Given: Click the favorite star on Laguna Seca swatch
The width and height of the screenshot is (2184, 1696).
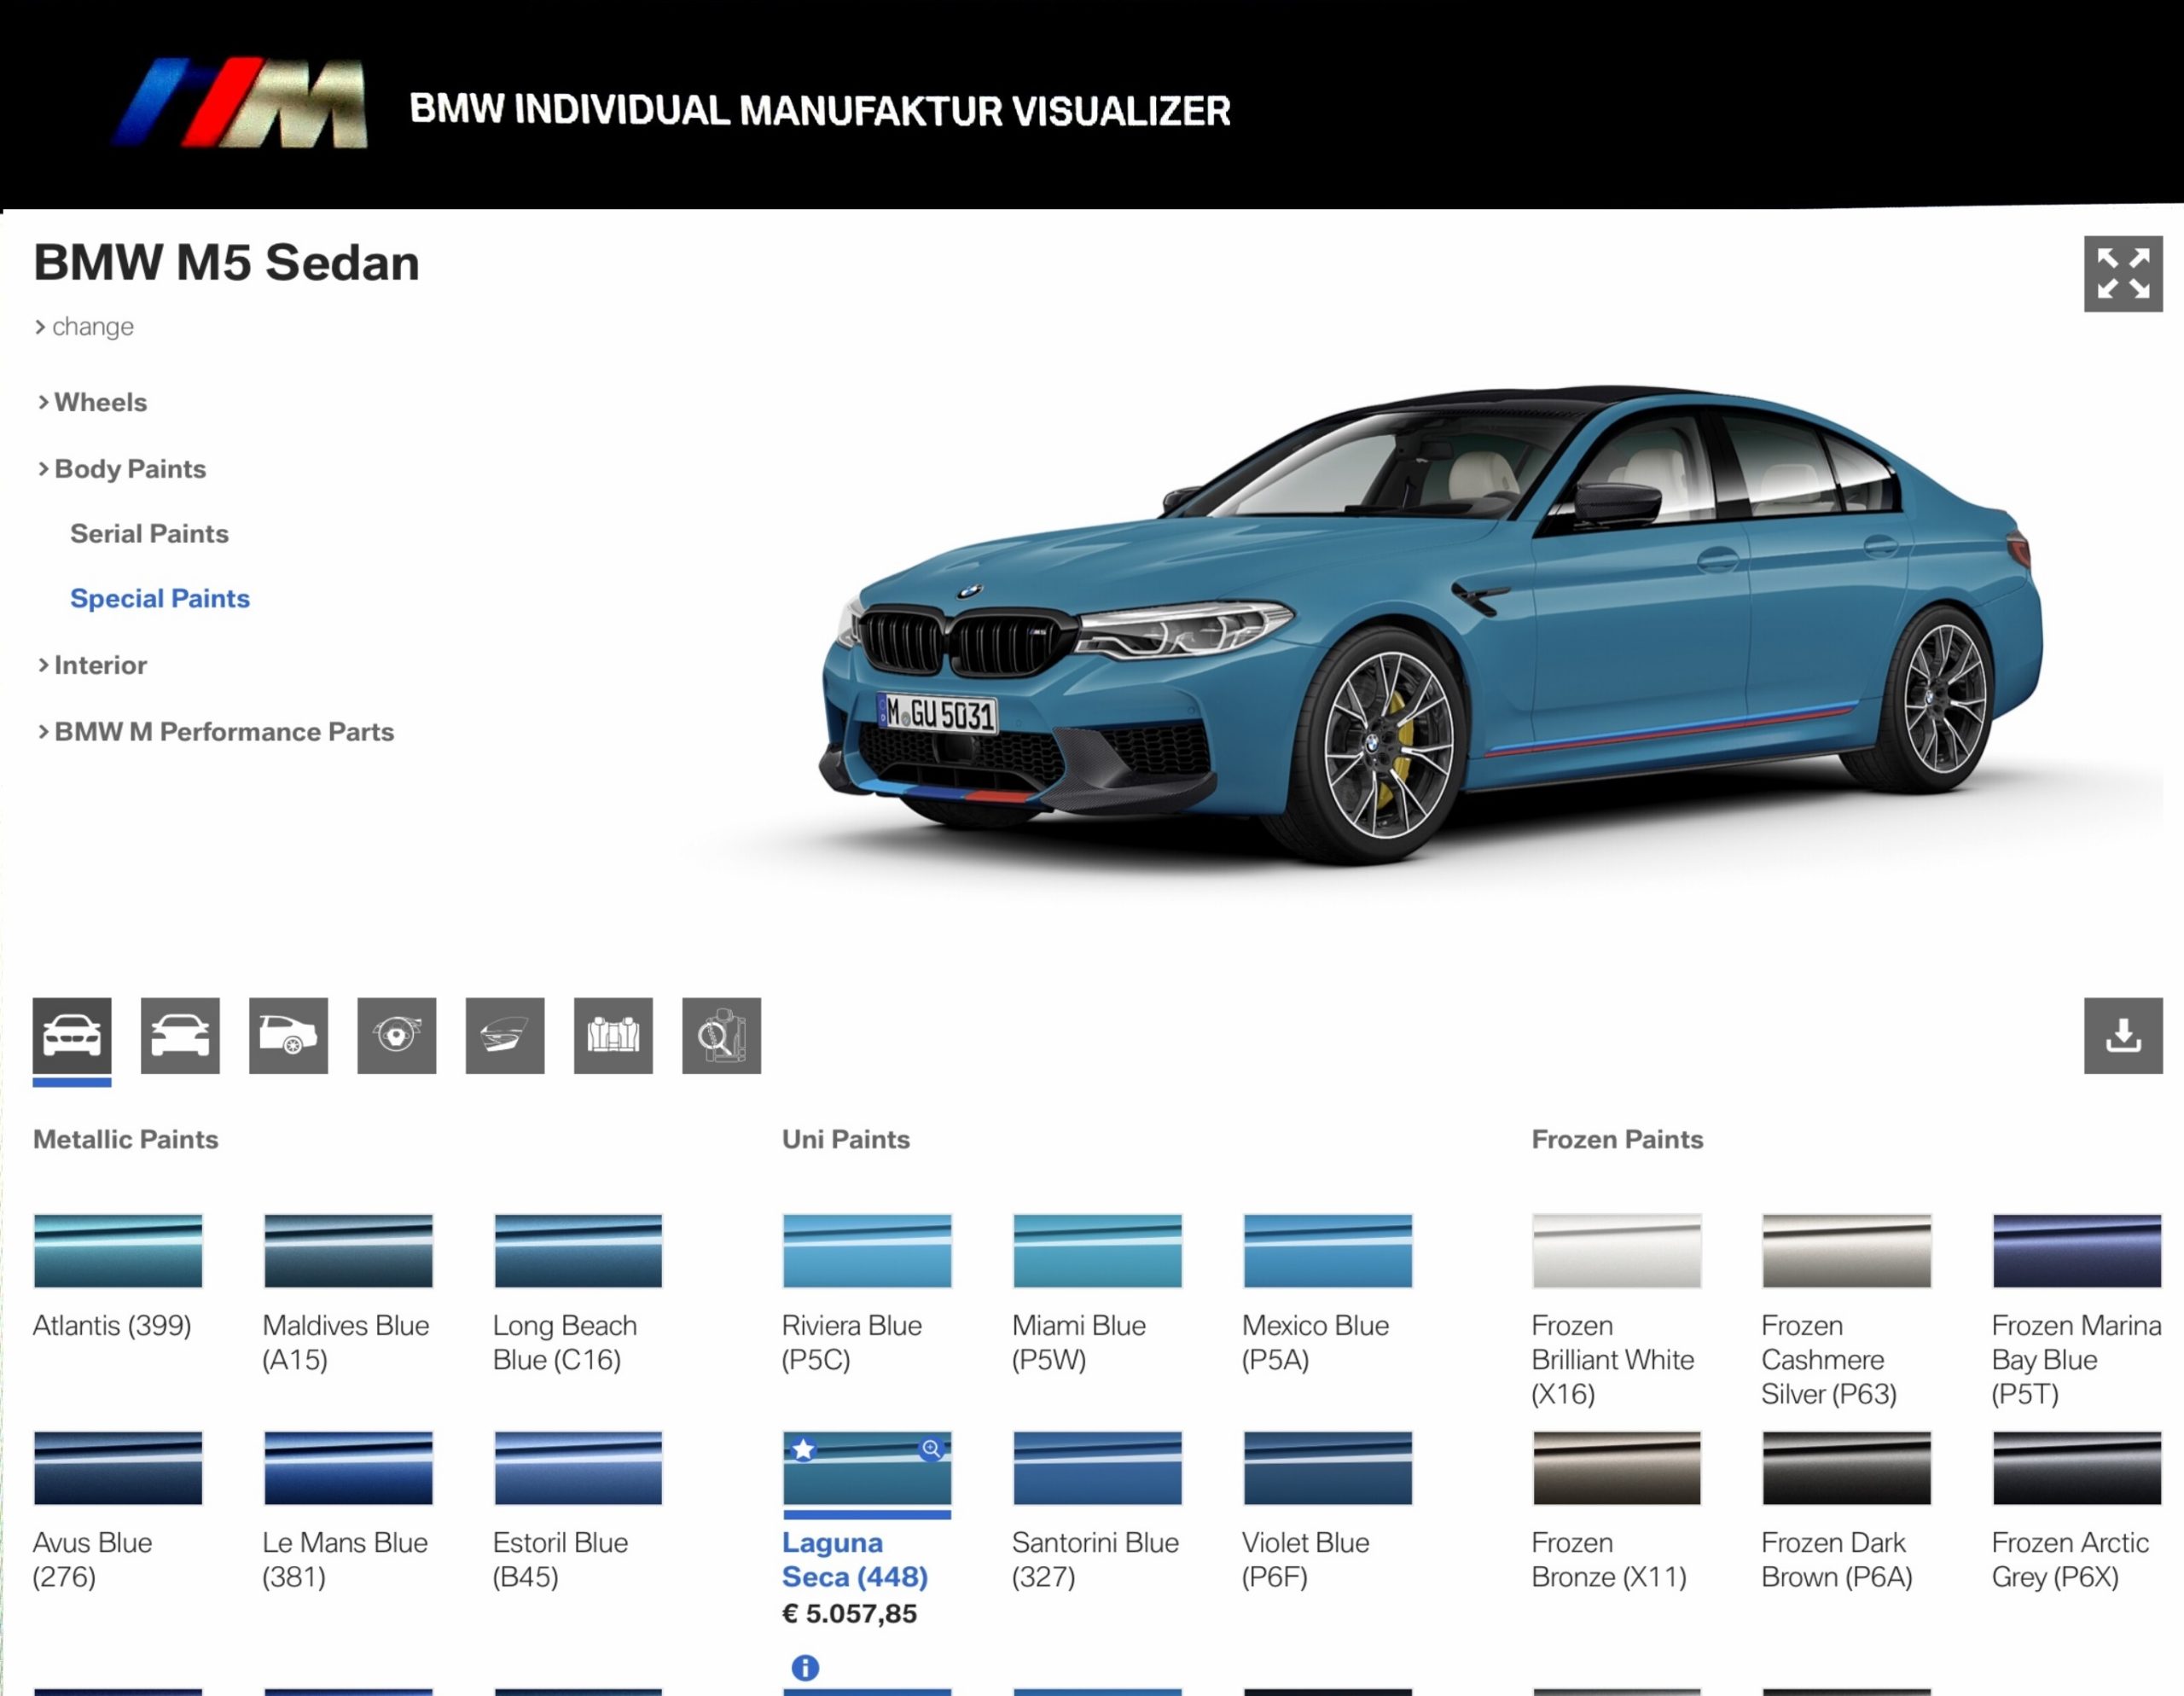Looking at the screenshot, I should (x=803, y=1449).
